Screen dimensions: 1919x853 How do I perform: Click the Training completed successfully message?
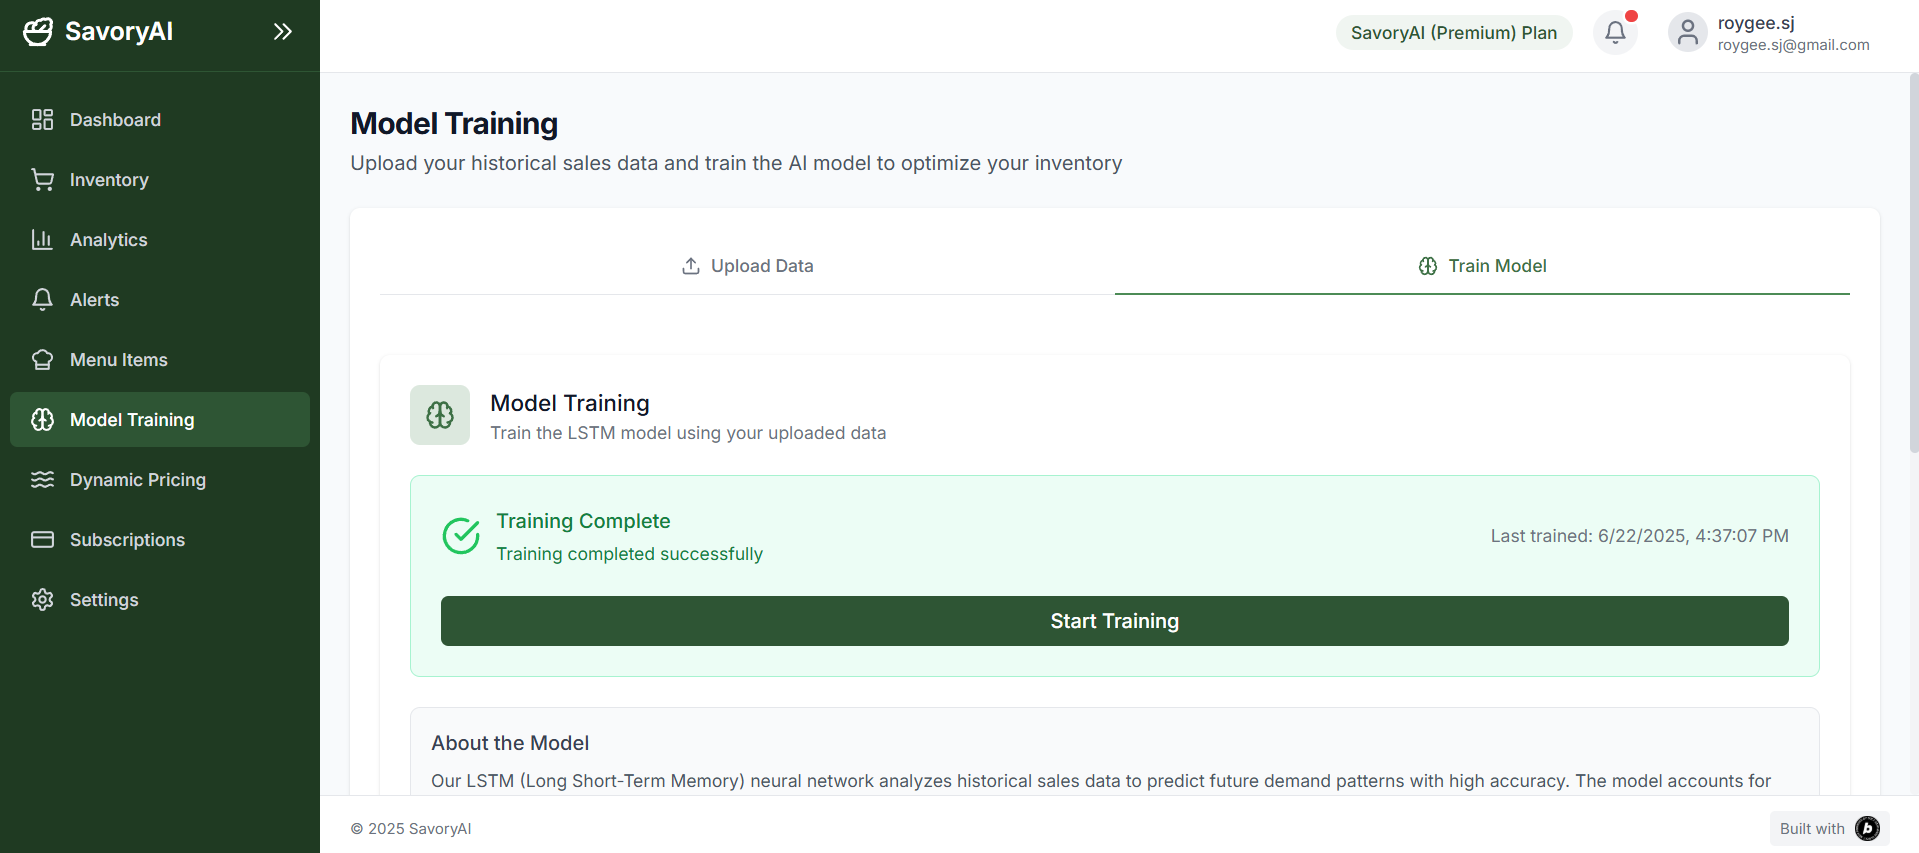click(630, 554)
